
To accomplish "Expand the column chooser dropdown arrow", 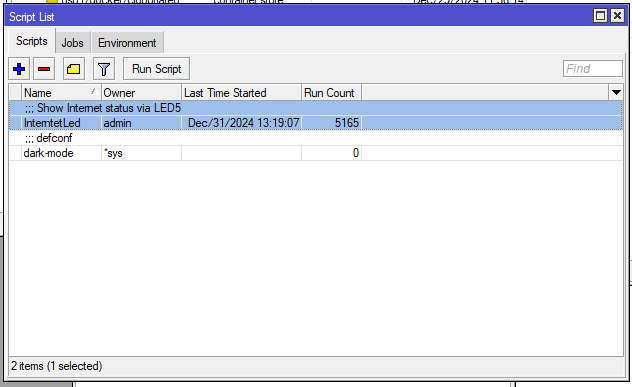I will (x=616, y=93).
